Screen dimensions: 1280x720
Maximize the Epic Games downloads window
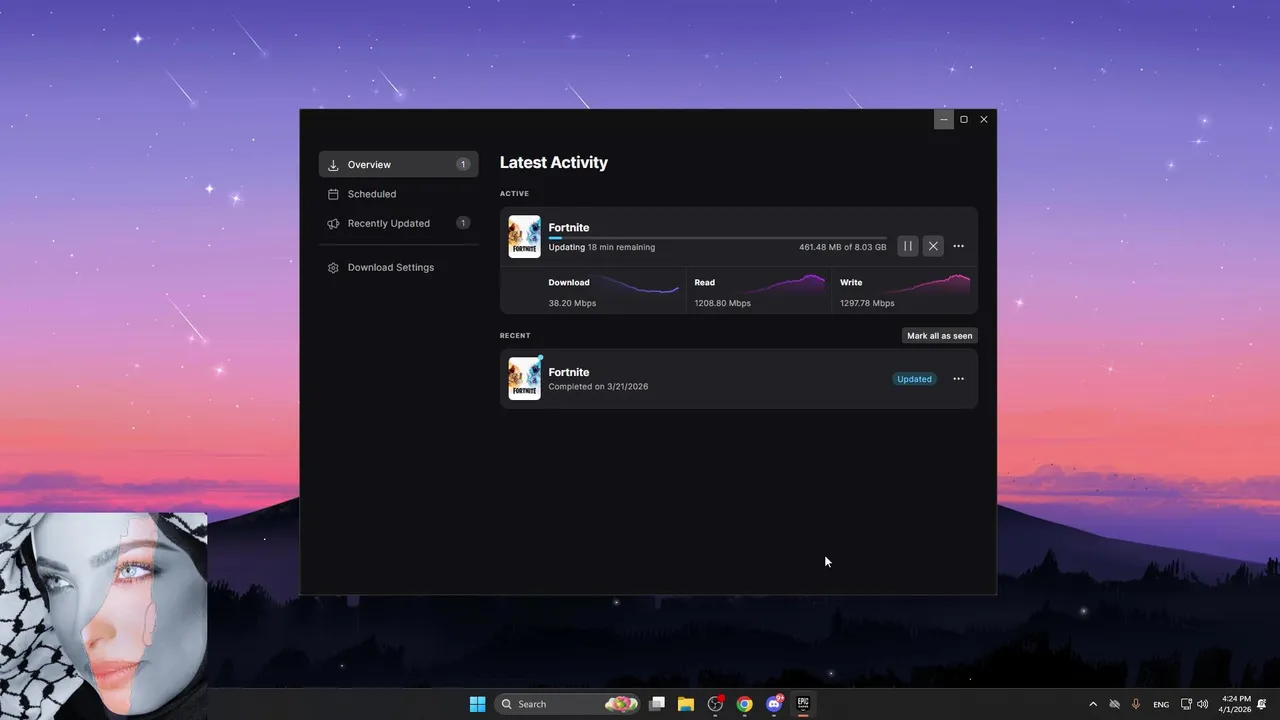tap(964, 119)
